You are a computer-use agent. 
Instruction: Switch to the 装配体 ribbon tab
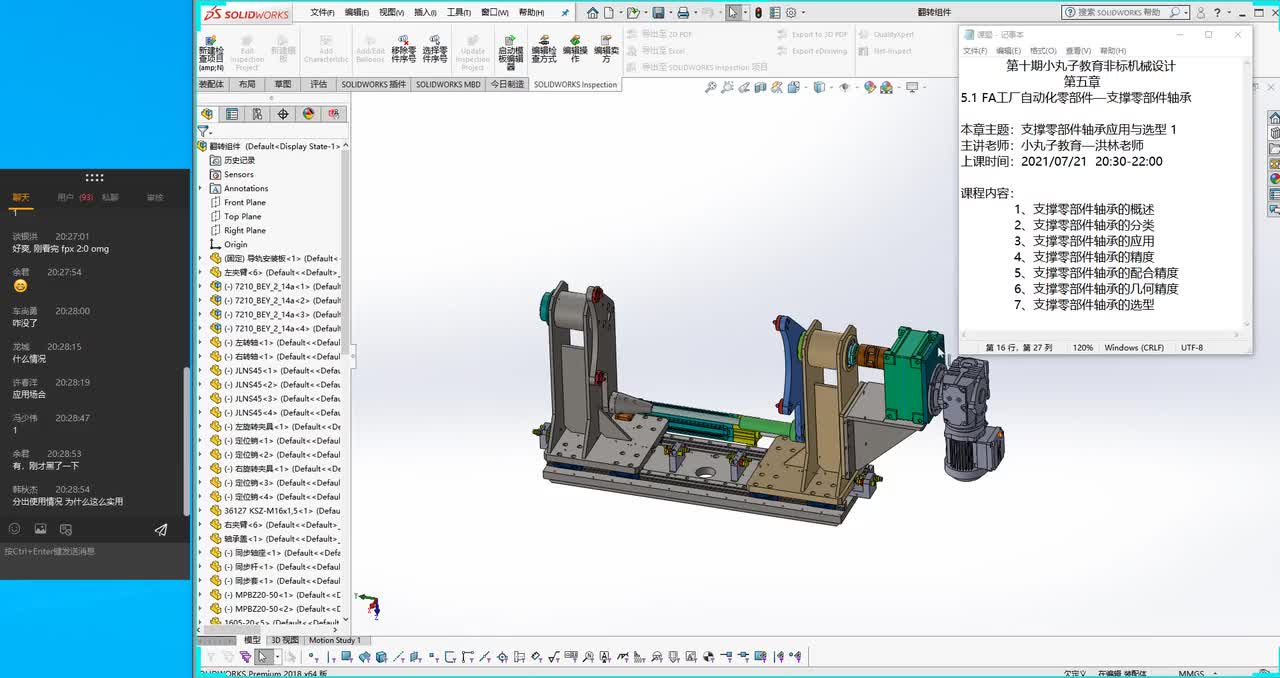(211, 85)
